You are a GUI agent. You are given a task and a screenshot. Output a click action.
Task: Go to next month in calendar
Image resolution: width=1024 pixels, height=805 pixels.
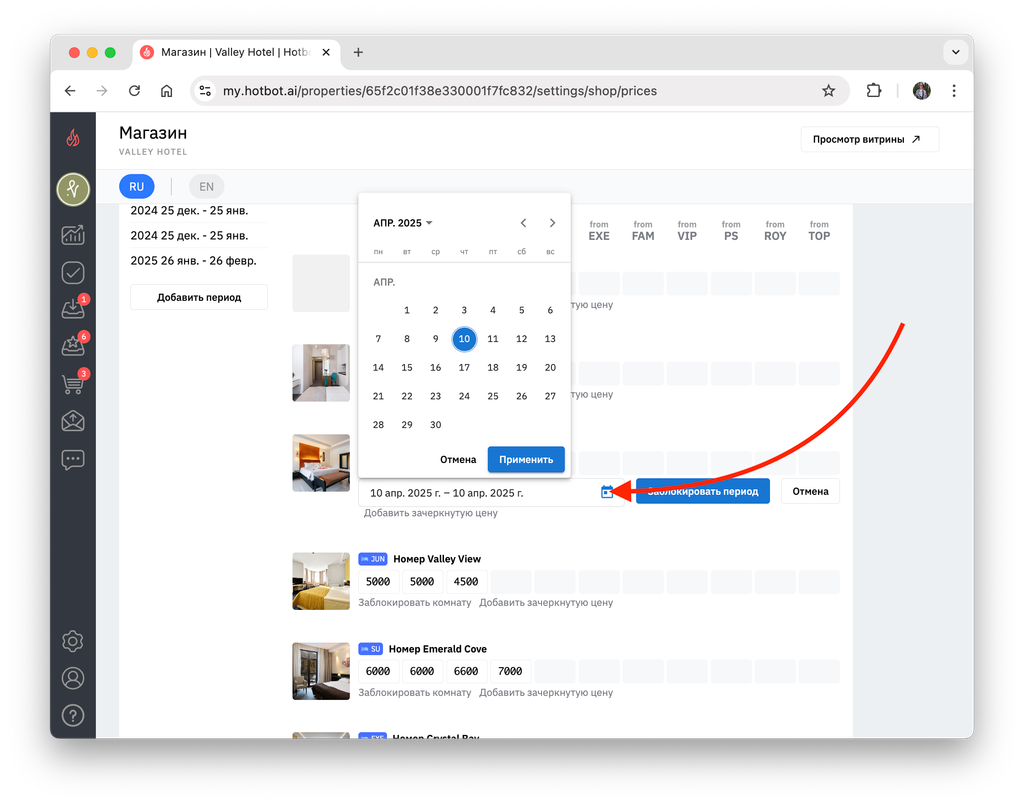tap(552, 223)
